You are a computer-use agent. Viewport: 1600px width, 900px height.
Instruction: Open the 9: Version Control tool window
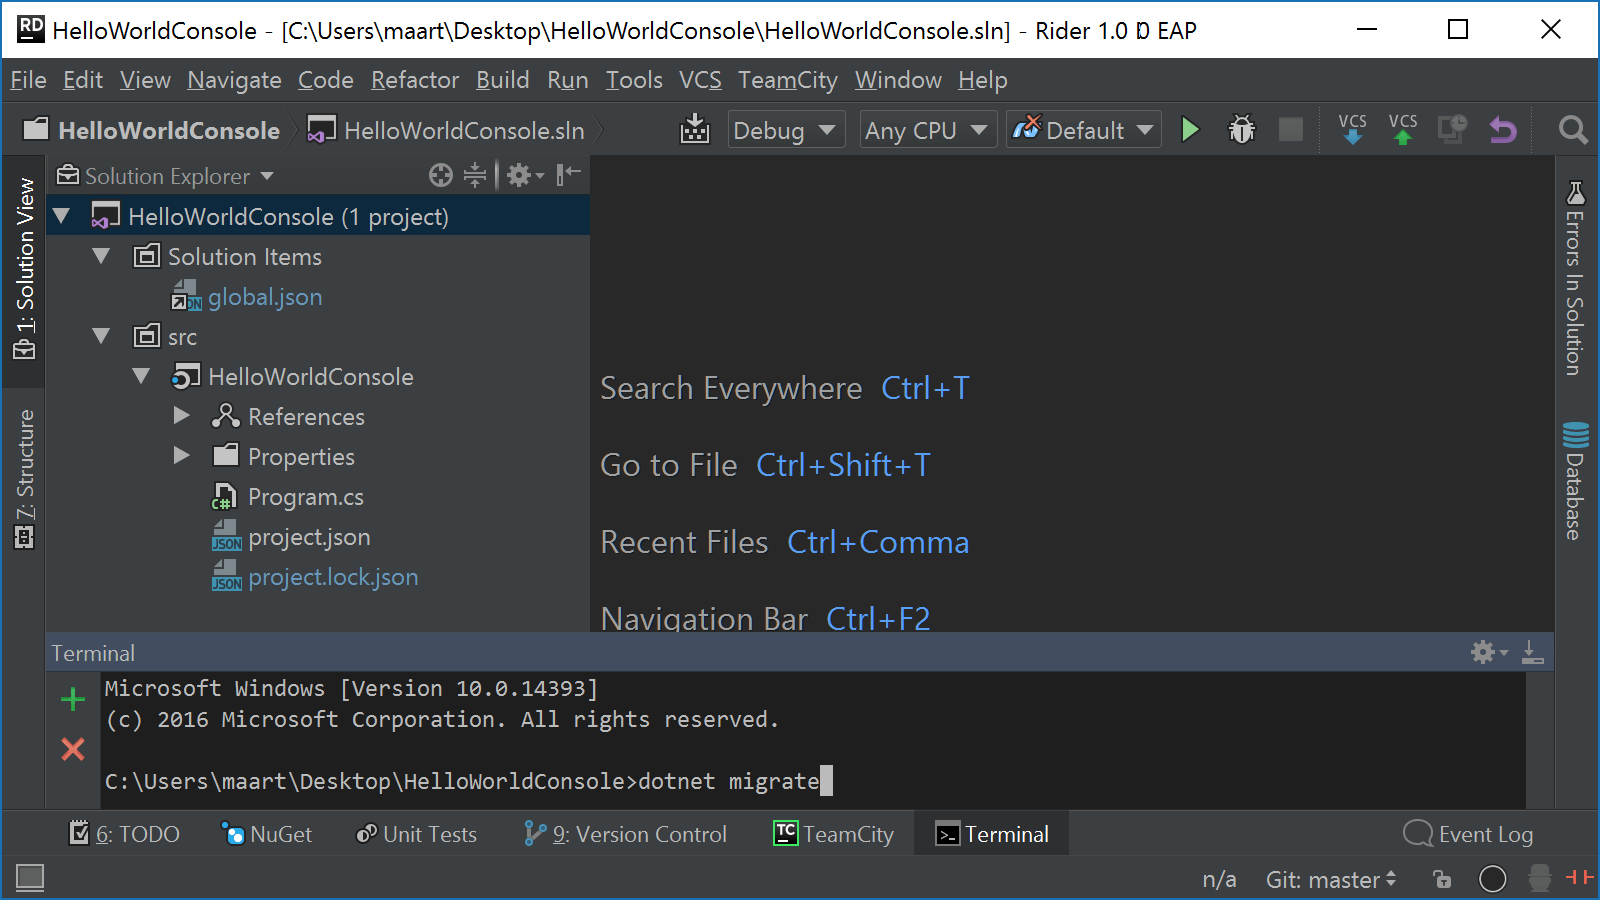click(626, 834)
